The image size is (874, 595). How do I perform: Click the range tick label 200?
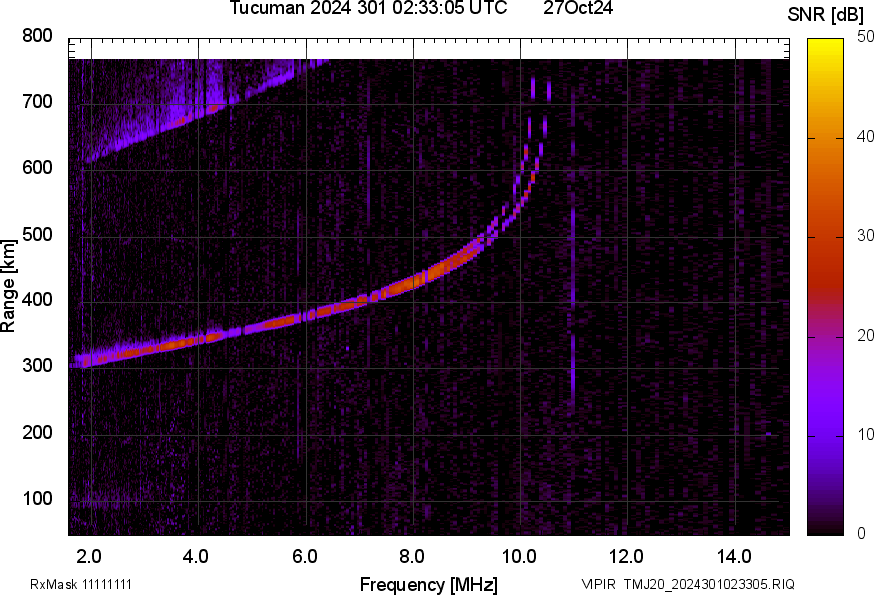[x=37, y=432]
